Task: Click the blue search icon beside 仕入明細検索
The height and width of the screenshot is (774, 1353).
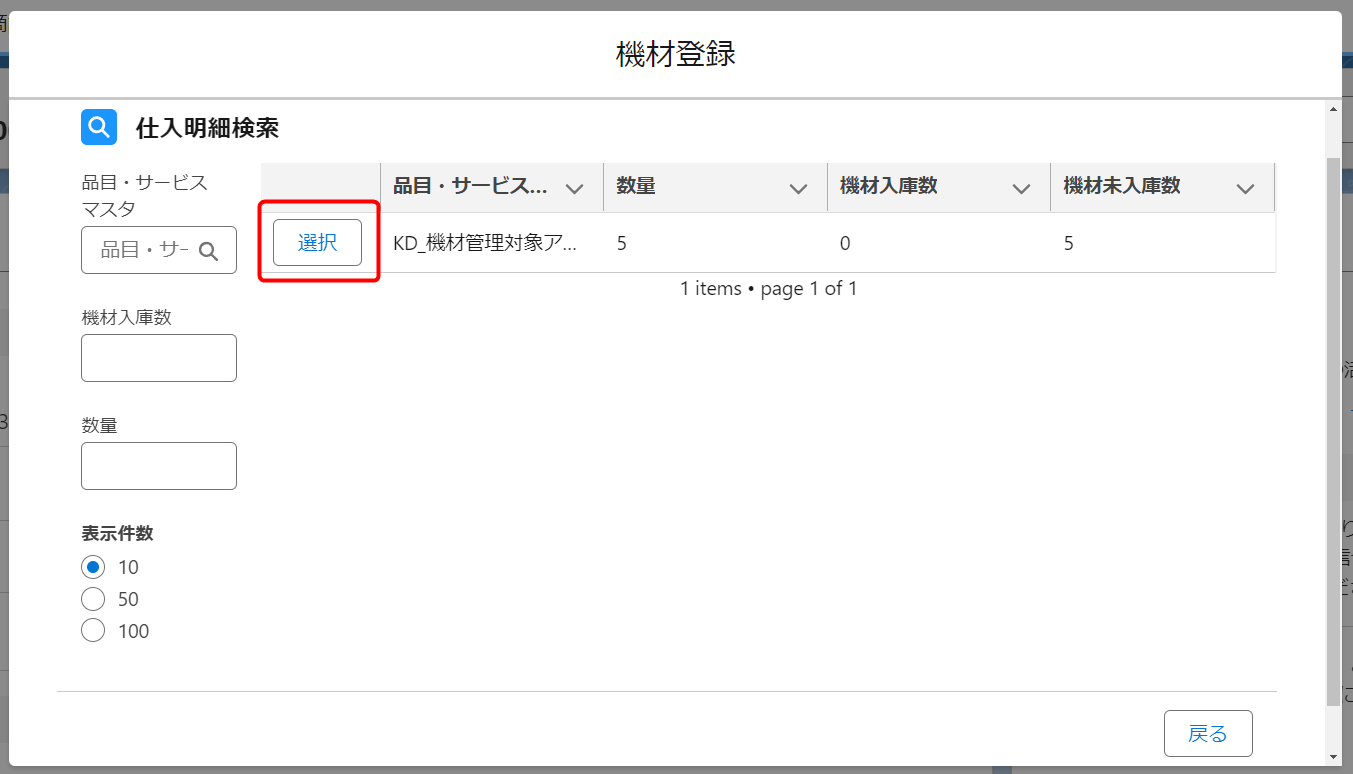Action: pyautogui.click(x=99, y=127)
